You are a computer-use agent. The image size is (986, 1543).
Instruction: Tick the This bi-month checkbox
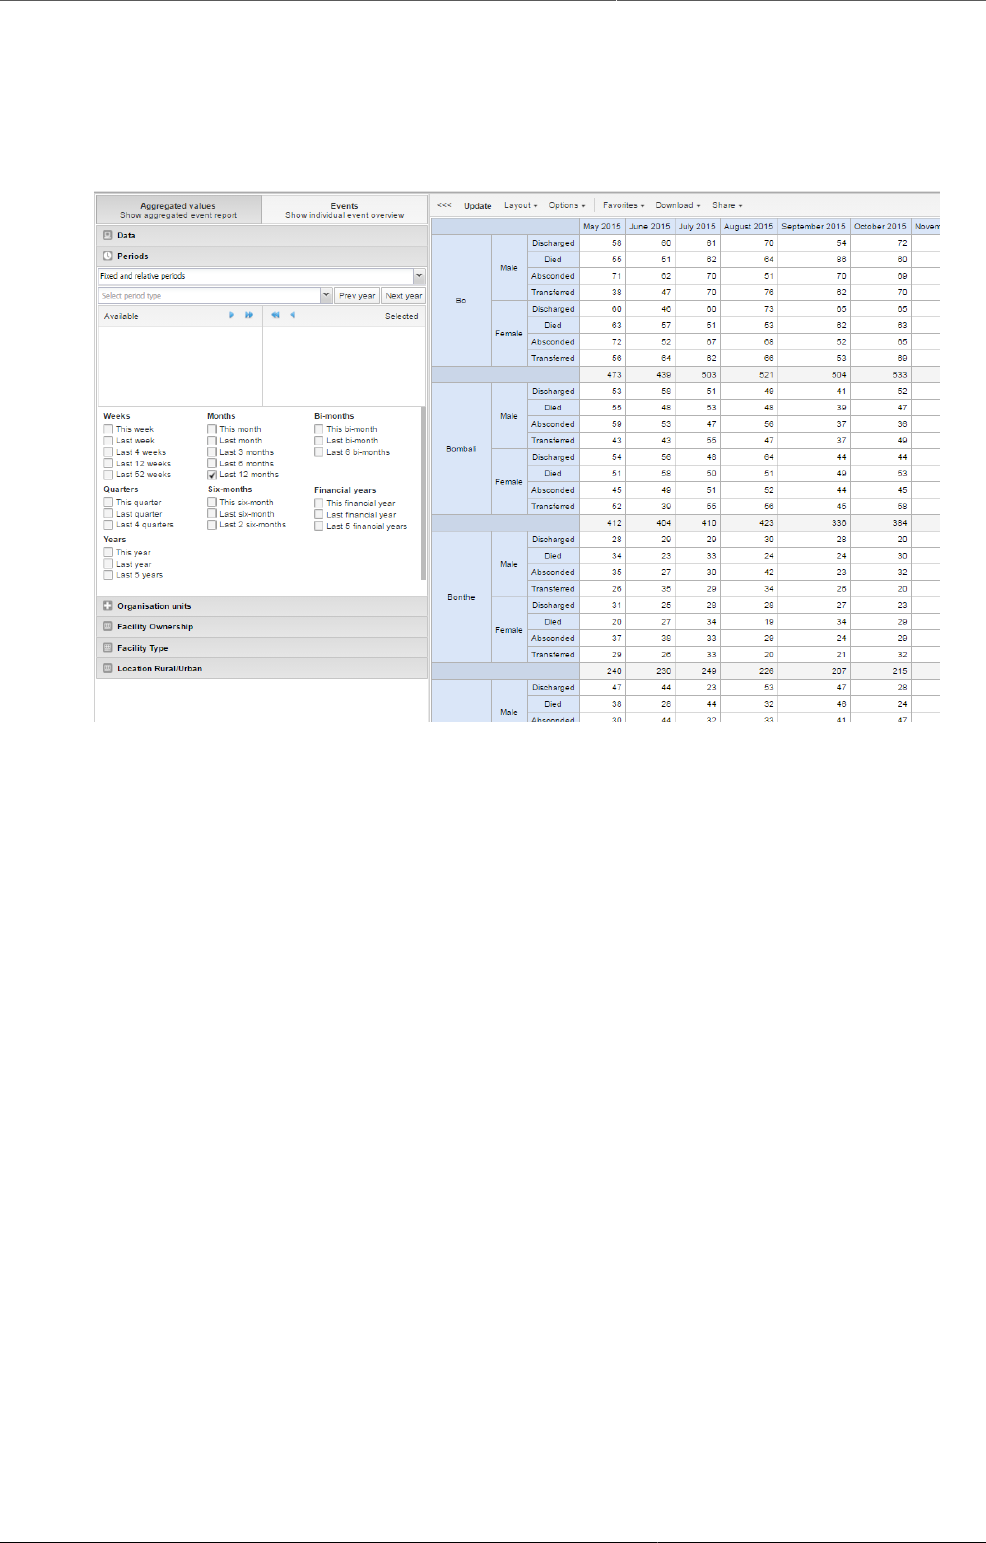pyautogui.click(x=319, y=429)
